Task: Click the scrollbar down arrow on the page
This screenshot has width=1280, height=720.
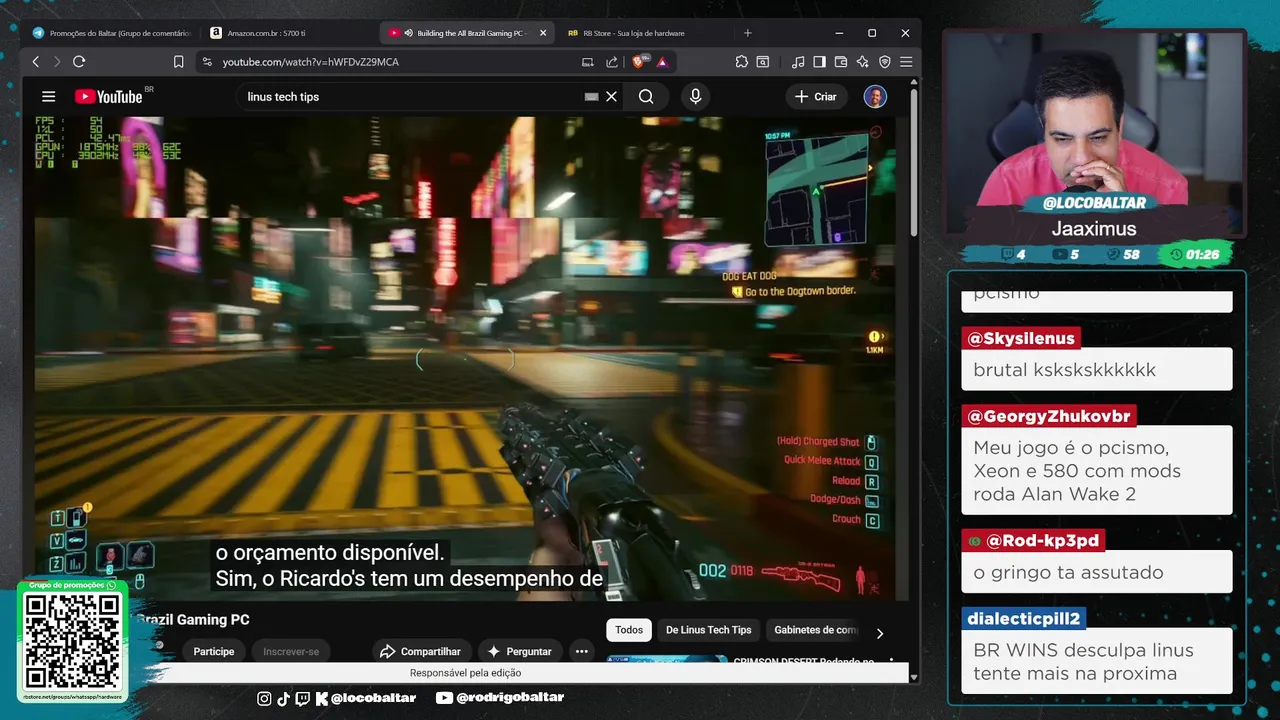Action: click(914, 677)
